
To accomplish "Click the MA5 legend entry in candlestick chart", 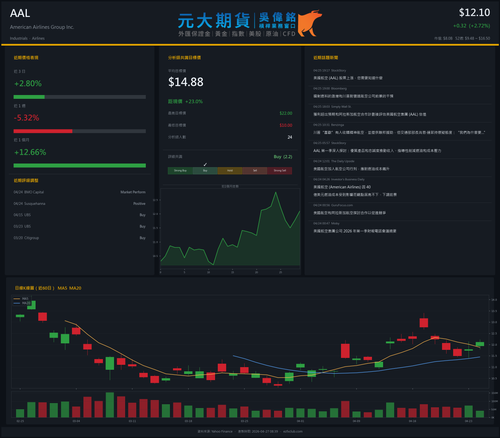I will [x=21, y=299].
